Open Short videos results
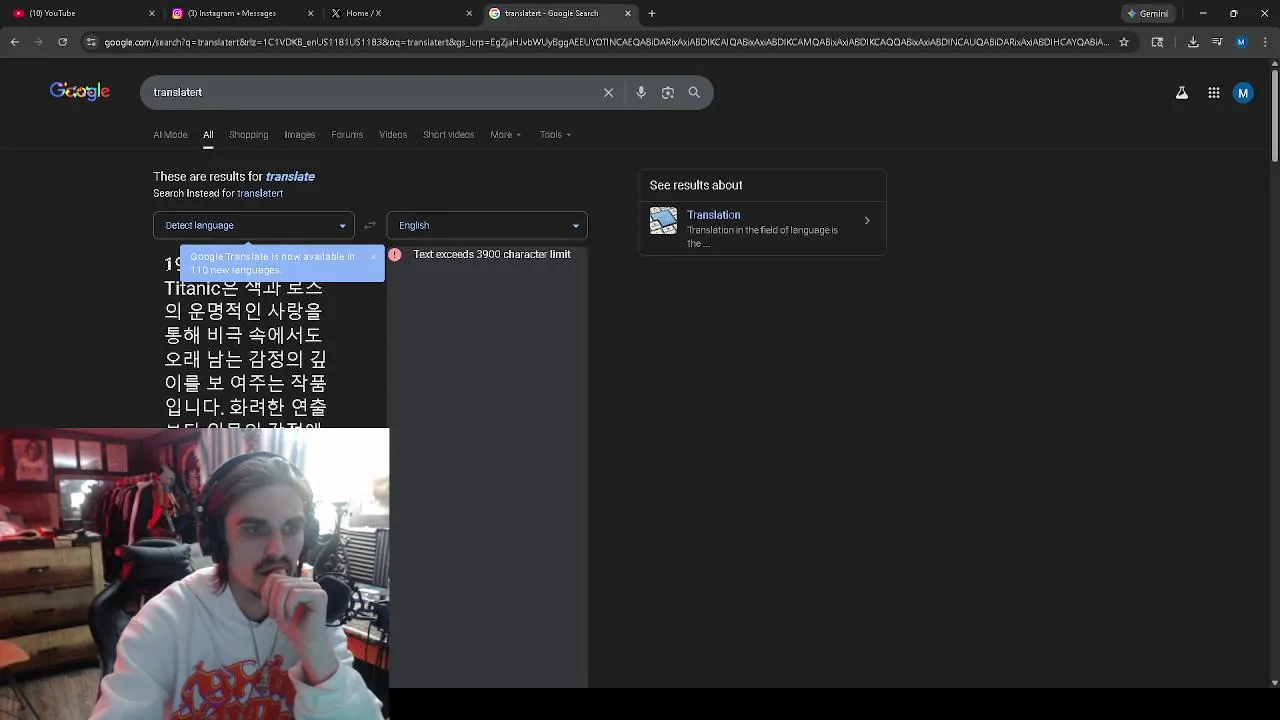This screenshot has height=720, width=1280. point(448,134)
